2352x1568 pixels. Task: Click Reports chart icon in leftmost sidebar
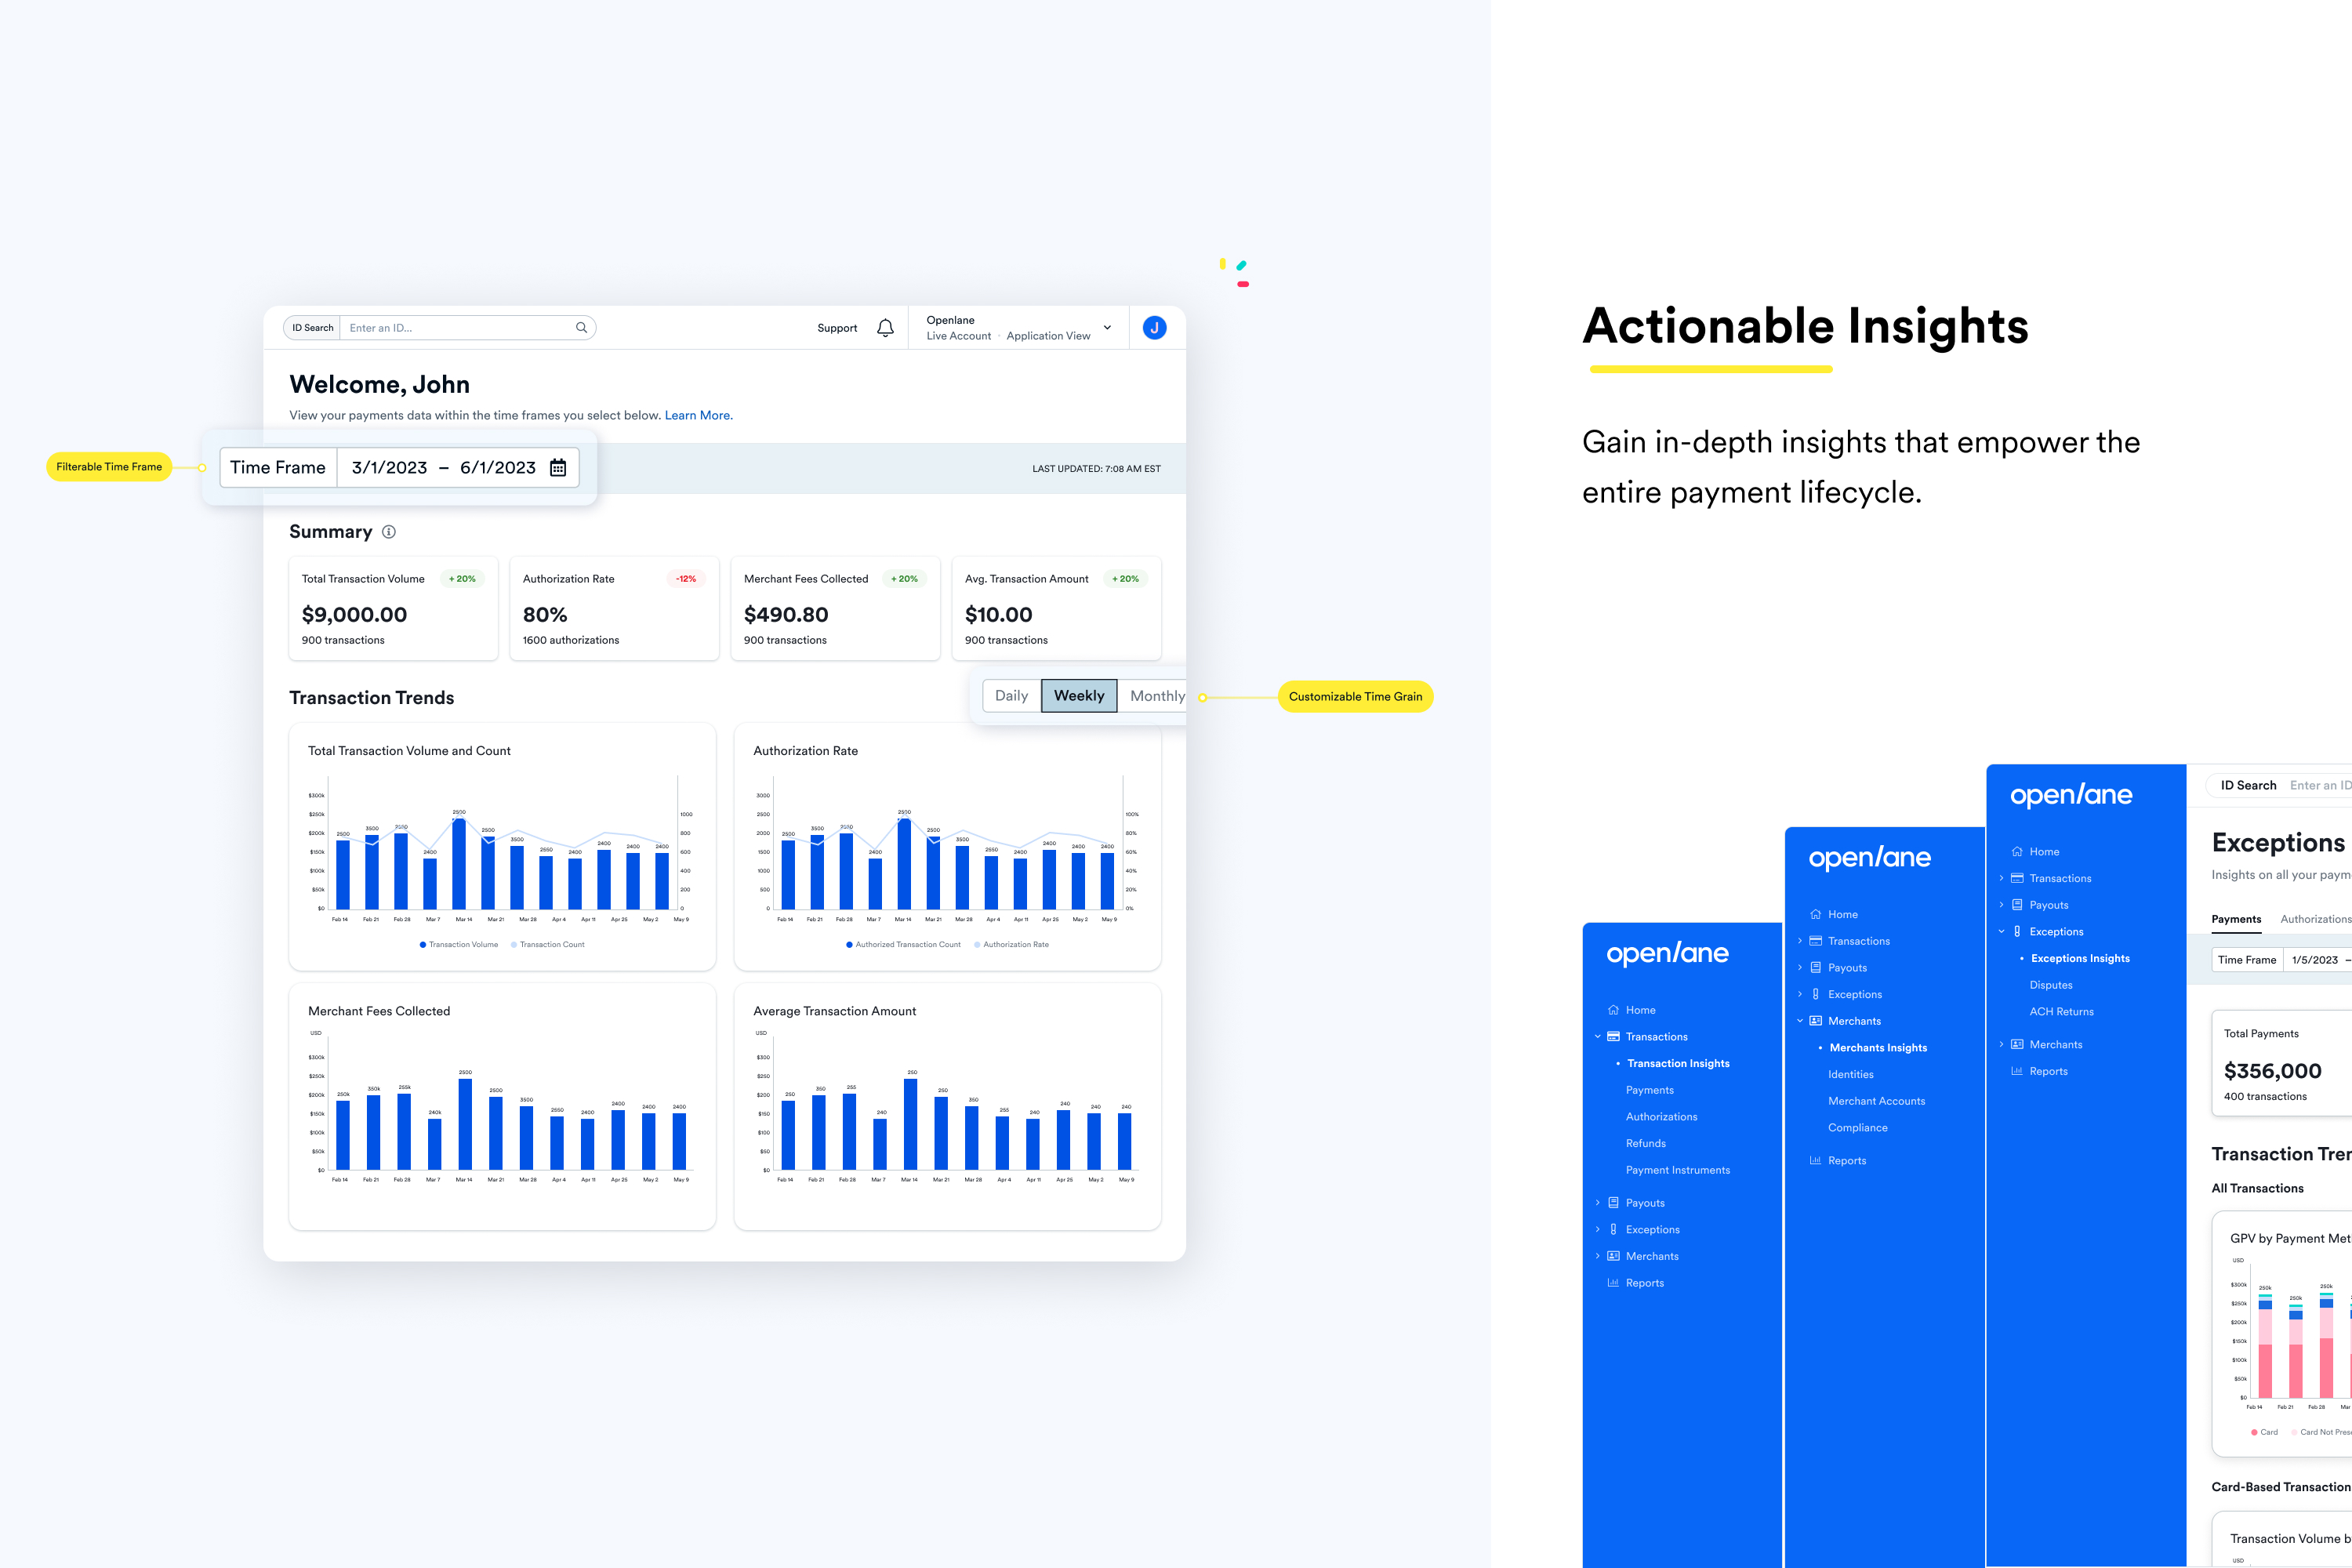(1613, 1283)
